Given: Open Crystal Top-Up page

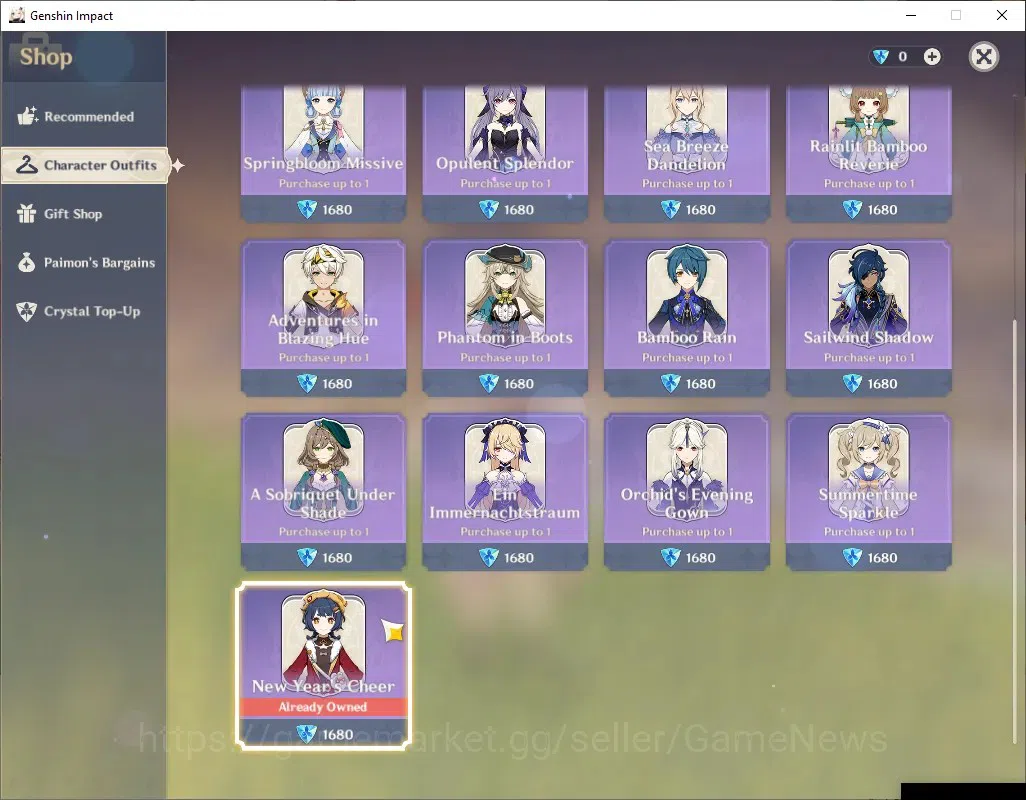Looking at the screenshot, I should [84, 311].
